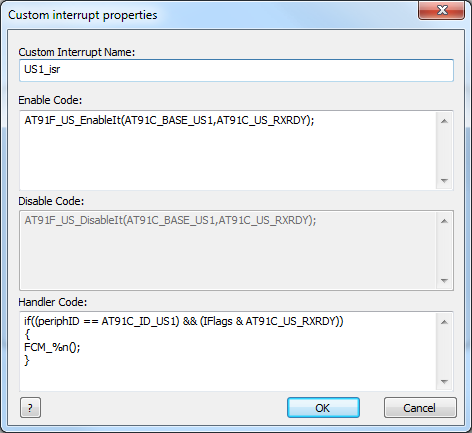Click the Disable Code vertical scrollbar track
This screenshot has width=472, height=433.
(x=444, y=251)
